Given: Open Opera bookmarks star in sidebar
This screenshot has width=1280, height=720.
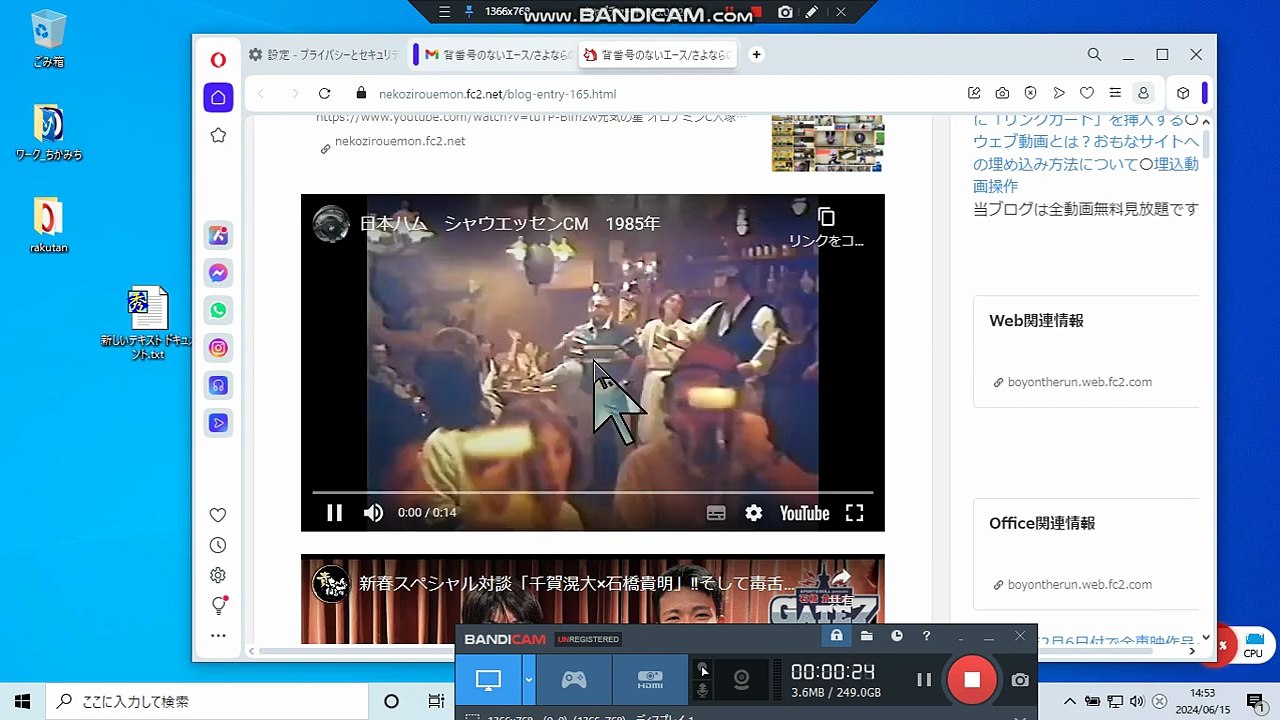Looking at the screenshot, I should click(x=218, y=135).
